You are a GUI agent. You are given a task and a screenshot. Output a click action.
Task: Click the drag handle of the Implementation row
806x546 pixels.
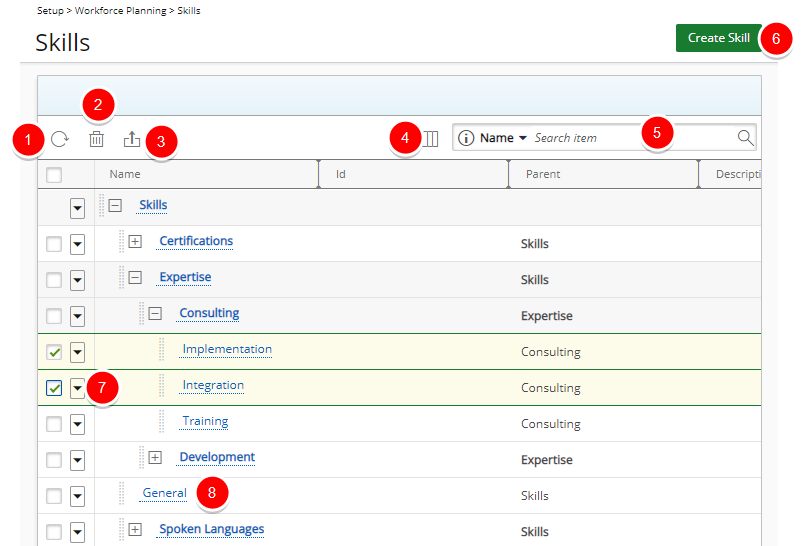coord(162,349)
